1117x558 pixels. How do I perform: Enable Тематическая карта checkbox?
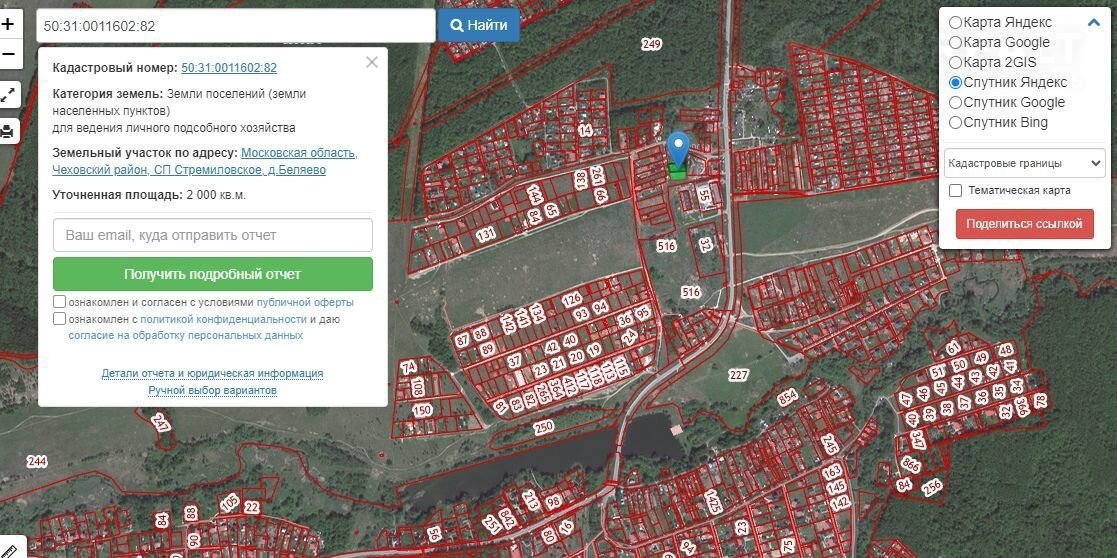(x=956, y=190)
